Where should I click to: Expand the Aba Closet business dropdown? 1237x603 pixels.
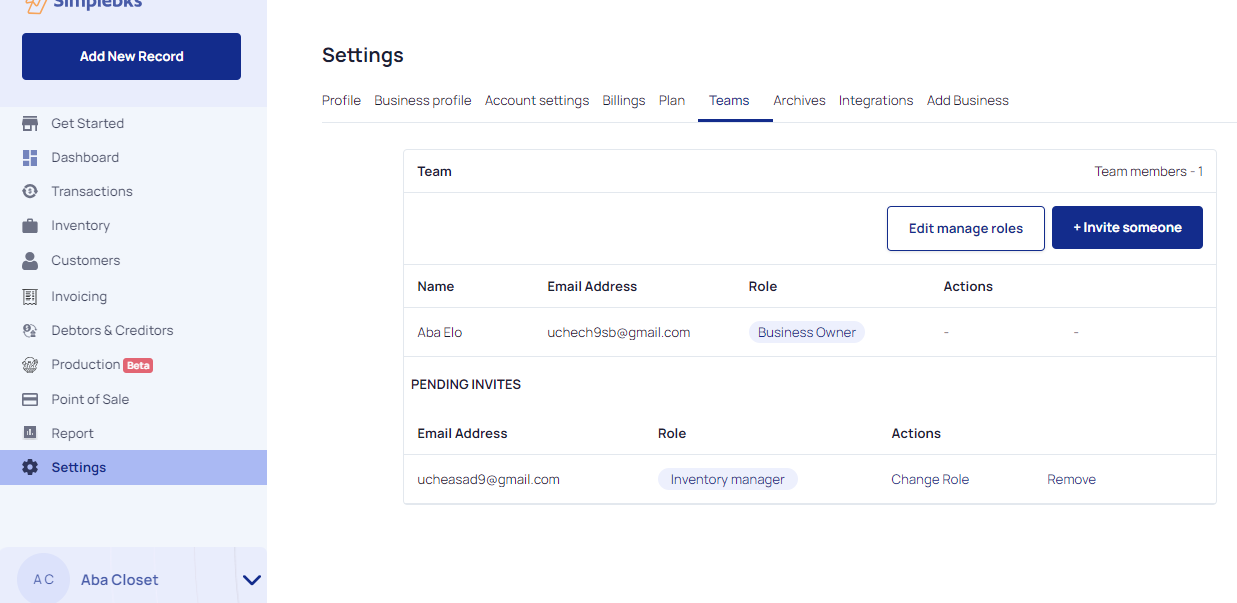click(252, 580)
